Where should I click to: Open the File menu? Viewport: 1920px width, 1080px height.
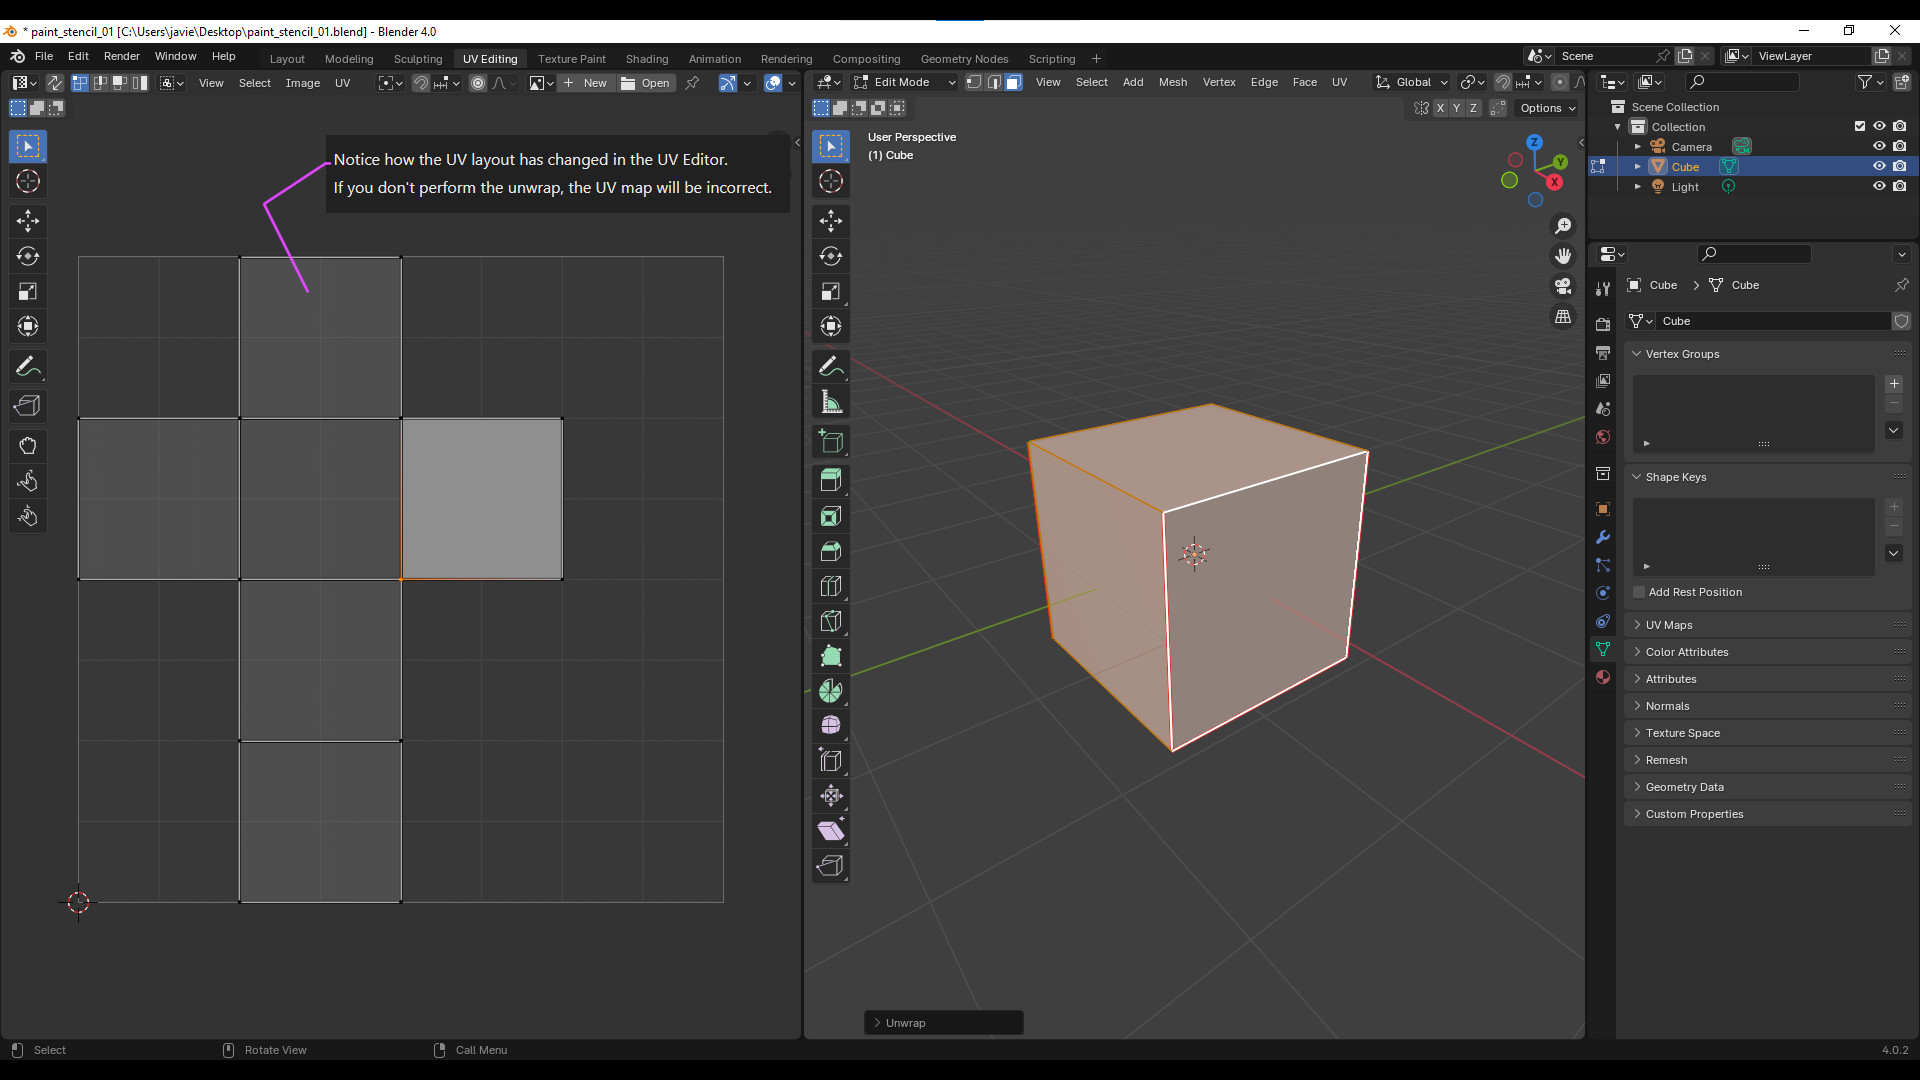point(44,56)
